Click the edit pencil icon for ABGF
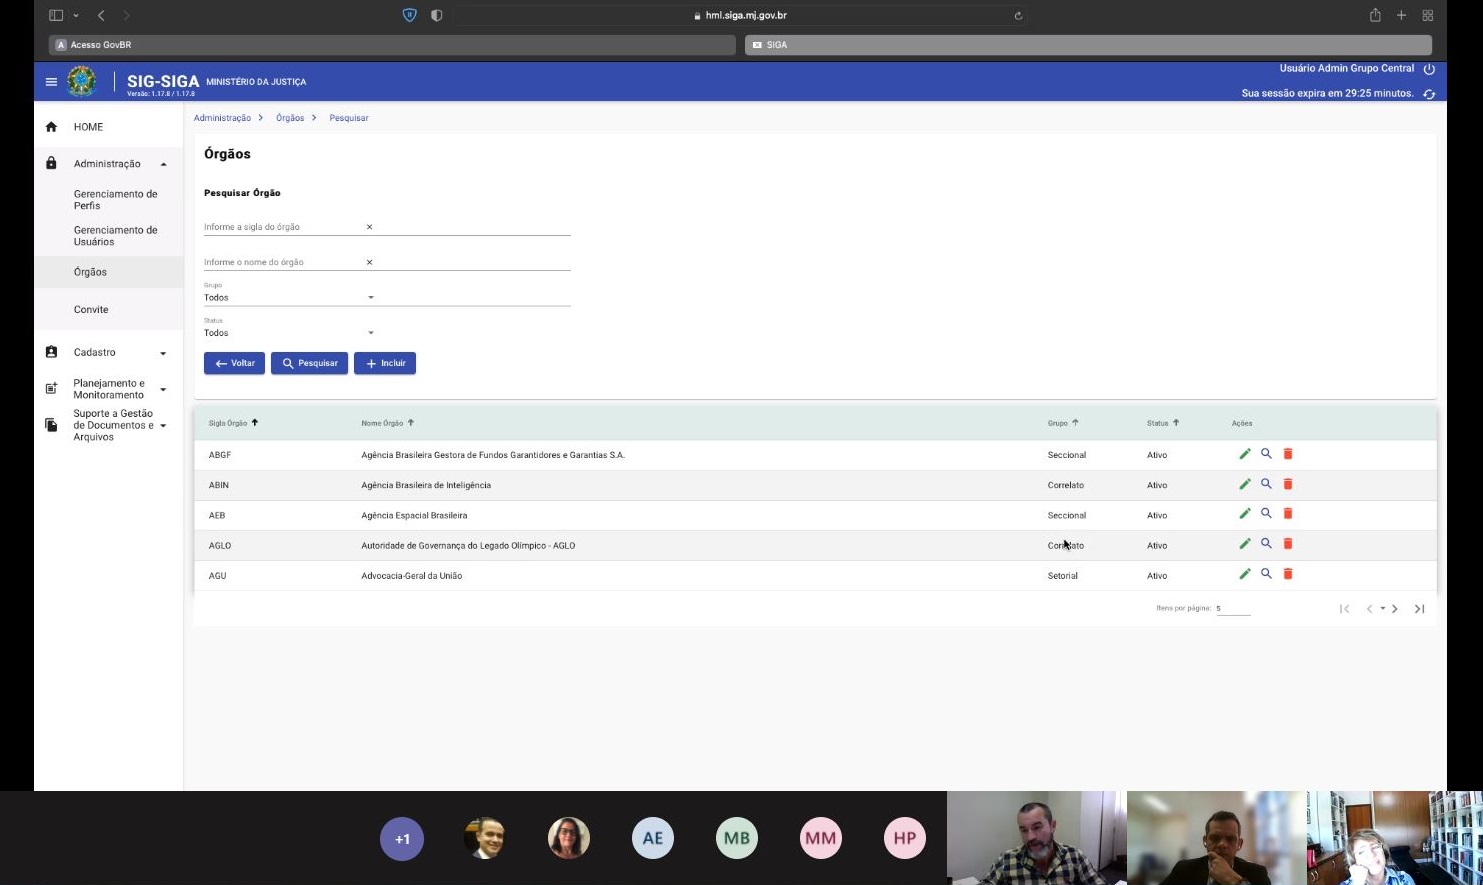Screen dimensions: 1483x885 click(1245, 454)
